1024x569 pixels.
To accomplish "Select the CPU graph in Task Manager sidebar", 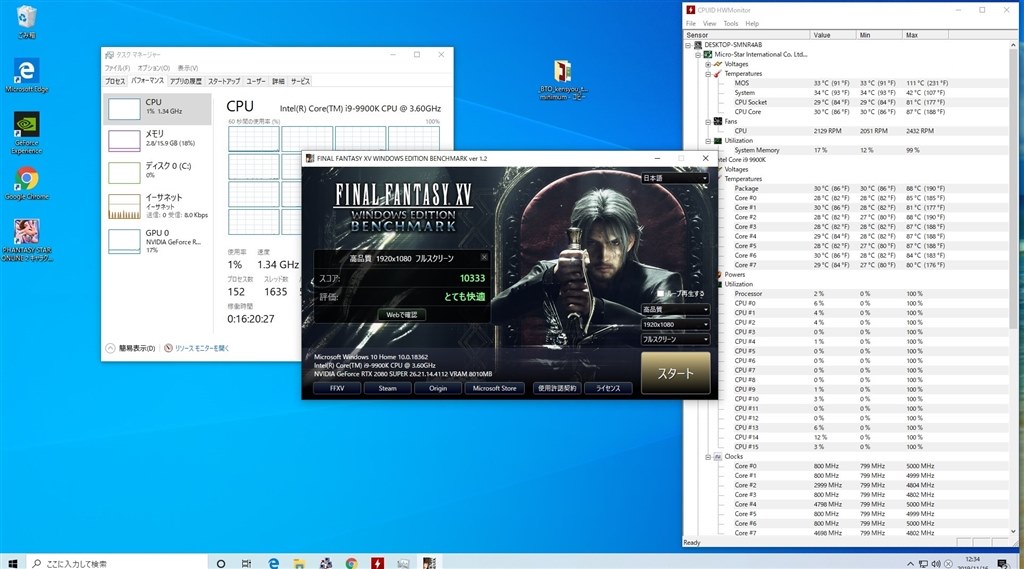I will click(x=157, y=108).
